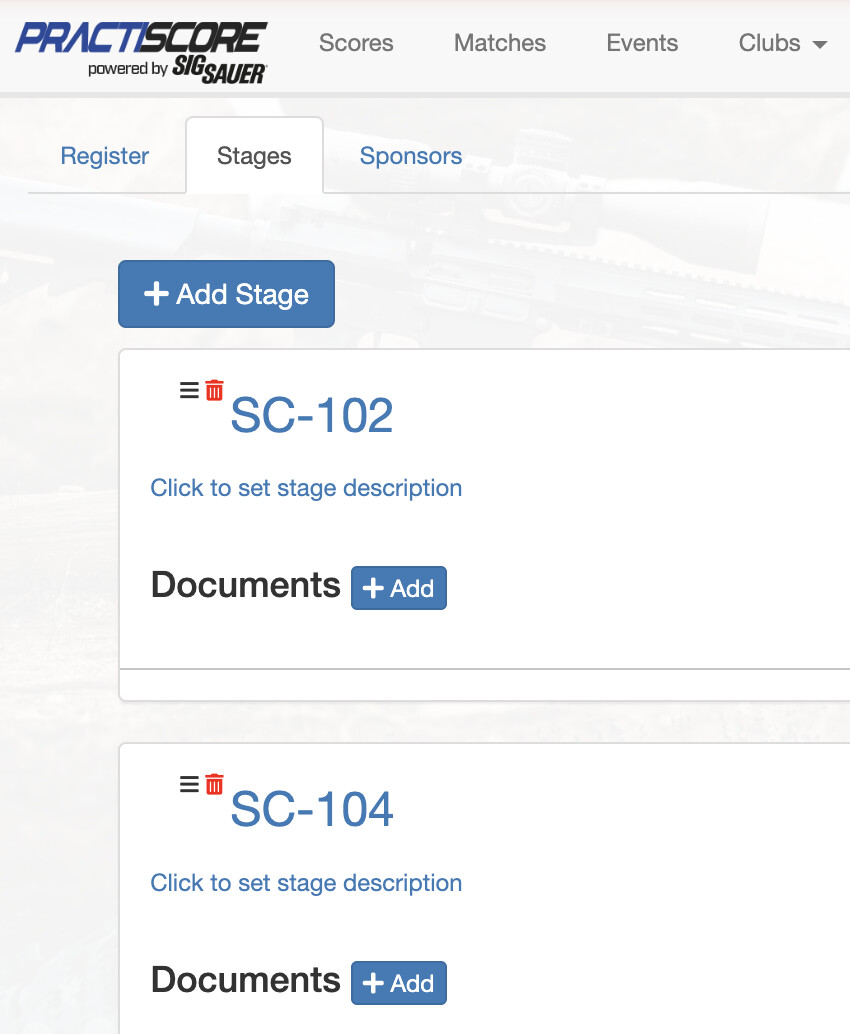Open Events from the top navigation
850x1034 pixels.
click(642, 43)
